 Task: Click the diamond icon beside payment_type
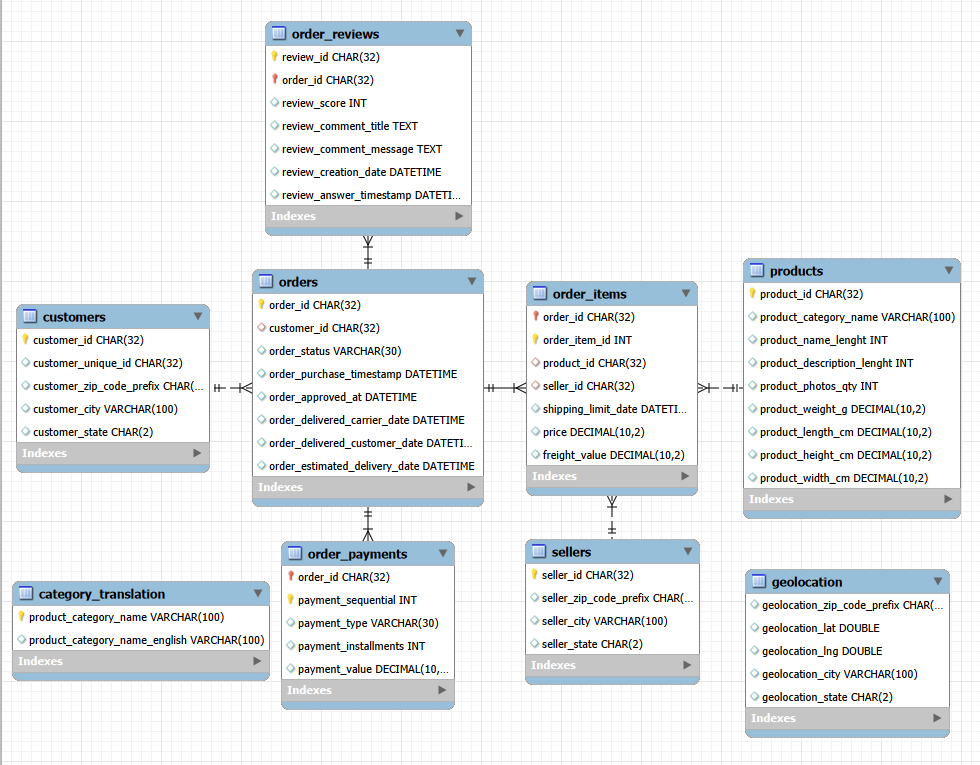pyautogui.click(x=291, y=622)
